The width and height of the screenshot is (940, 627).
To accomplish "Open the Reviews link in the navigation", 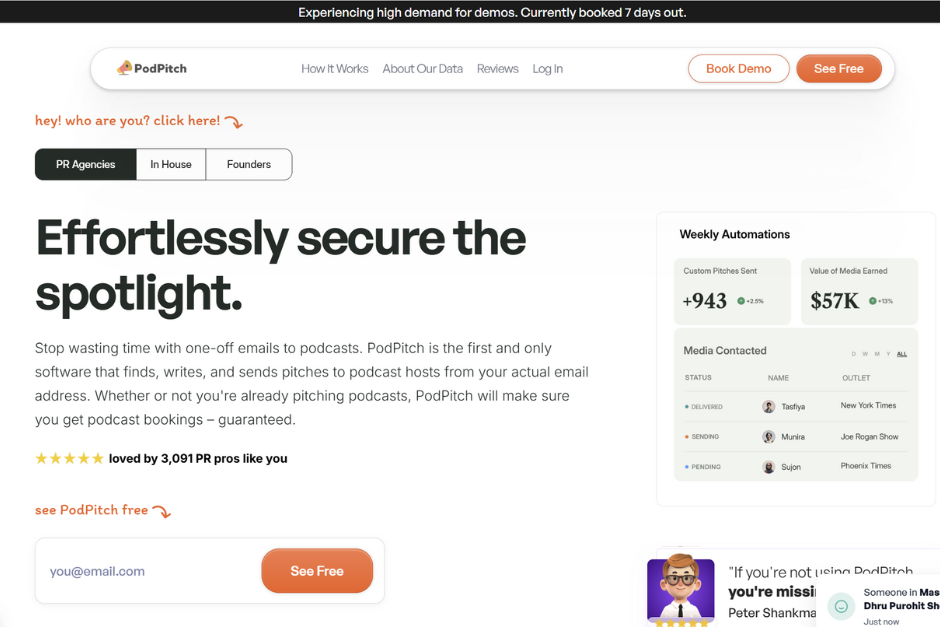I will 497,68.
